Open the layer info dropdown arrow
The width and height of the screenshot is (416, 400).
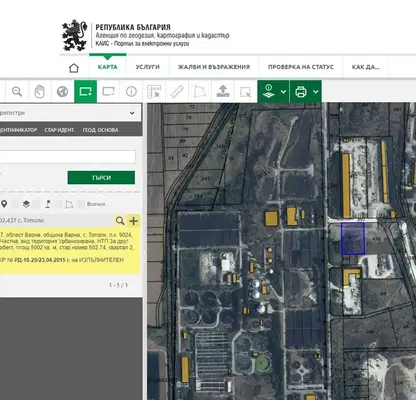283,92
